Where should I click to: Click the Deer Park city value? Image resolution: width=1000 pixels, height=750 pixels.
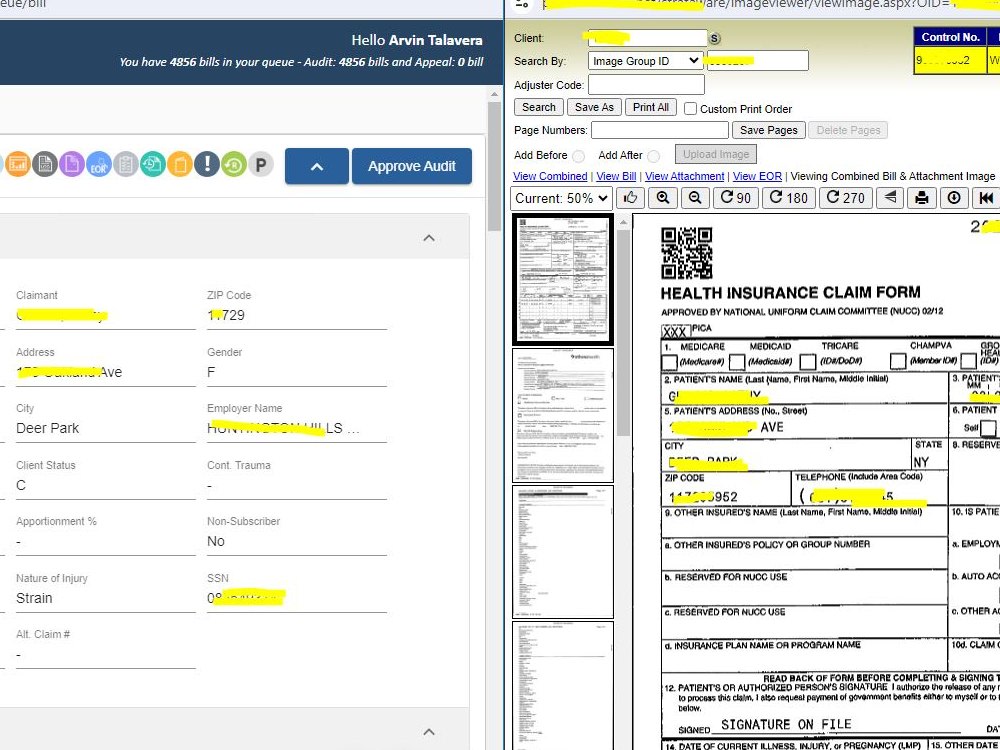click(48, 428)
